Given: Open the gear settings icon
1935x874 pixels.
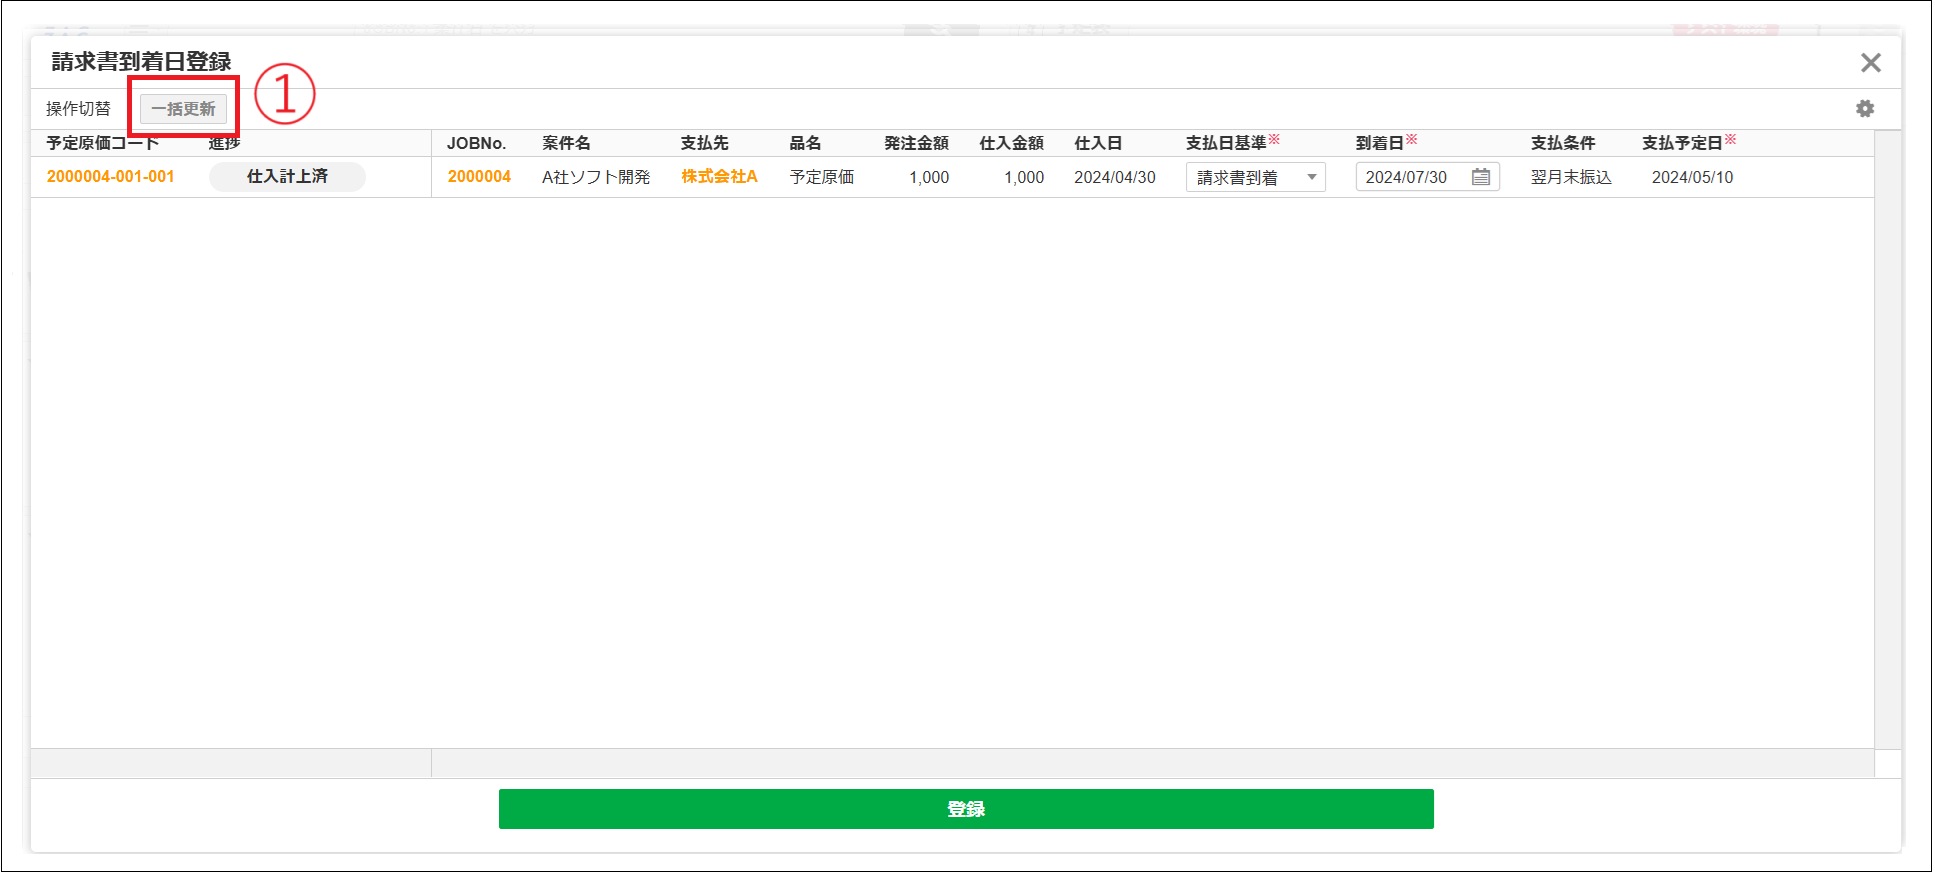Looking at the screenshot, I should [1865, 109].
